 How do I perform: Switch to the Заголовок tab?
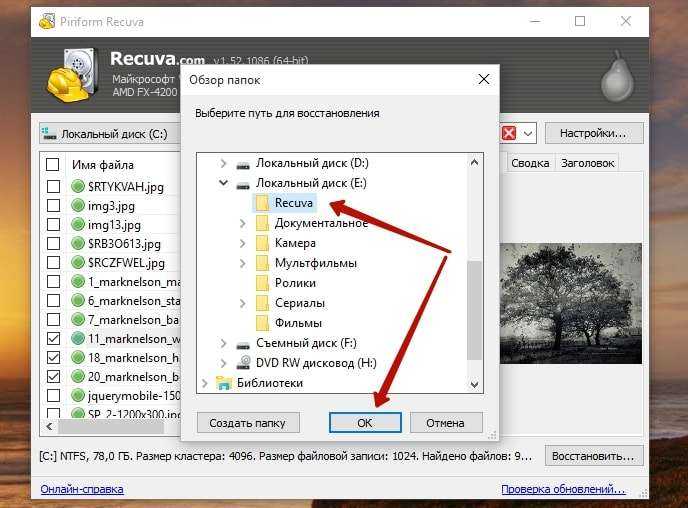[588, 163]
